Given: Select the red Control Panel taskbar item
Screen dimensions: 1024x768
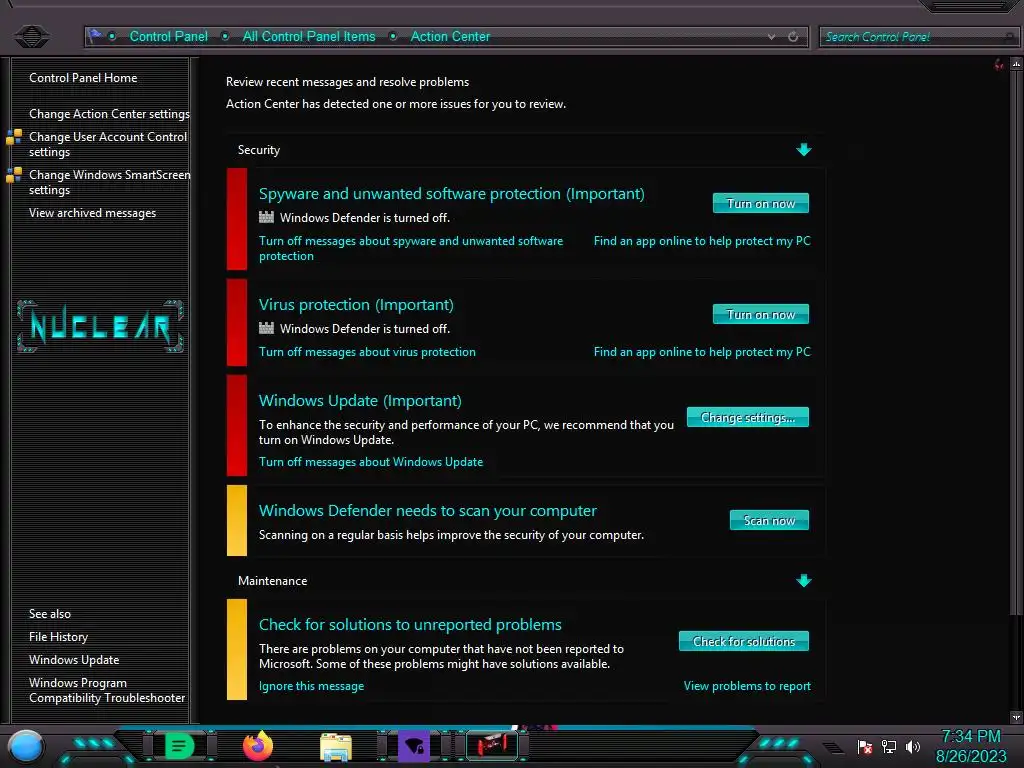Looking at the screenshot, I should point(492,745).
